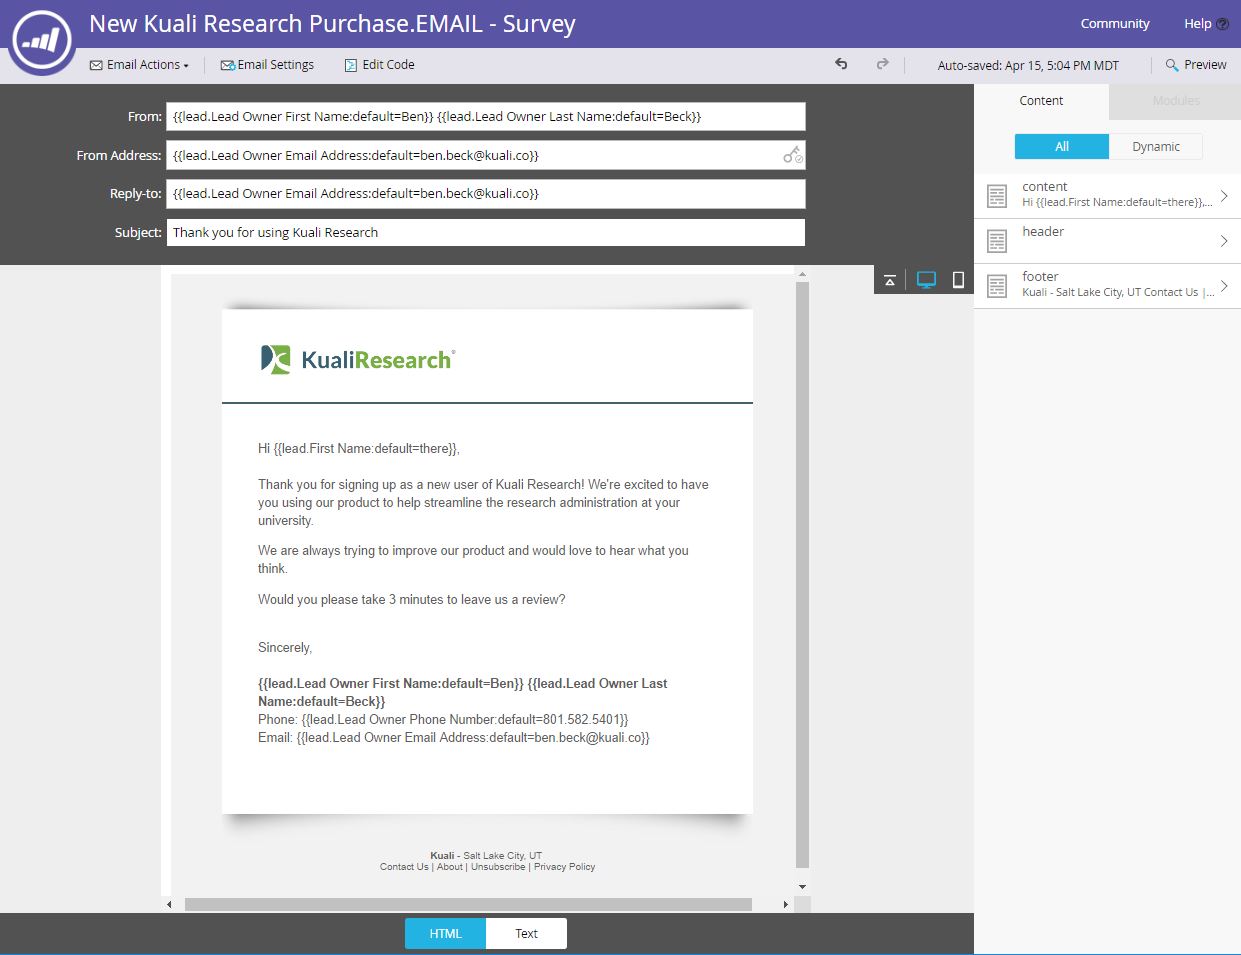Click the scroll up arrow

pos(802,273)
